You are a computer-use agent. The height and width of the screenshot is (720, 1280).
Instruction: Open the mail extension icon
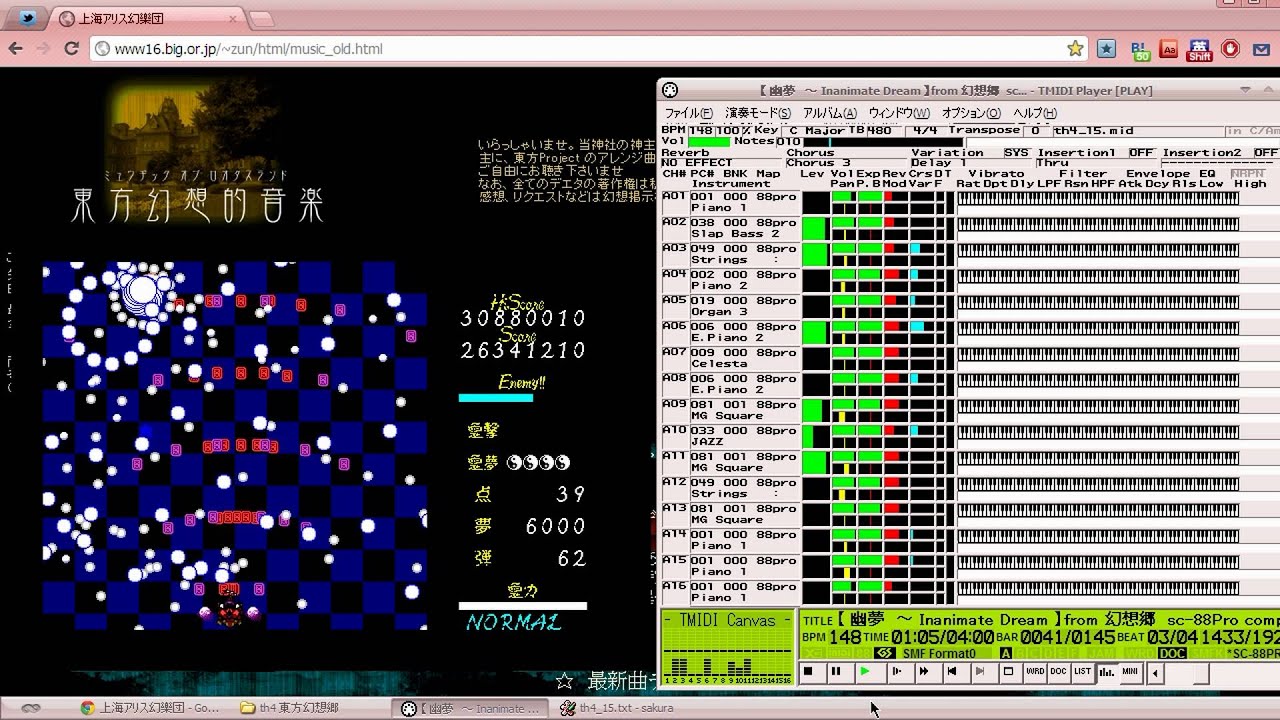click(1261, 48)
